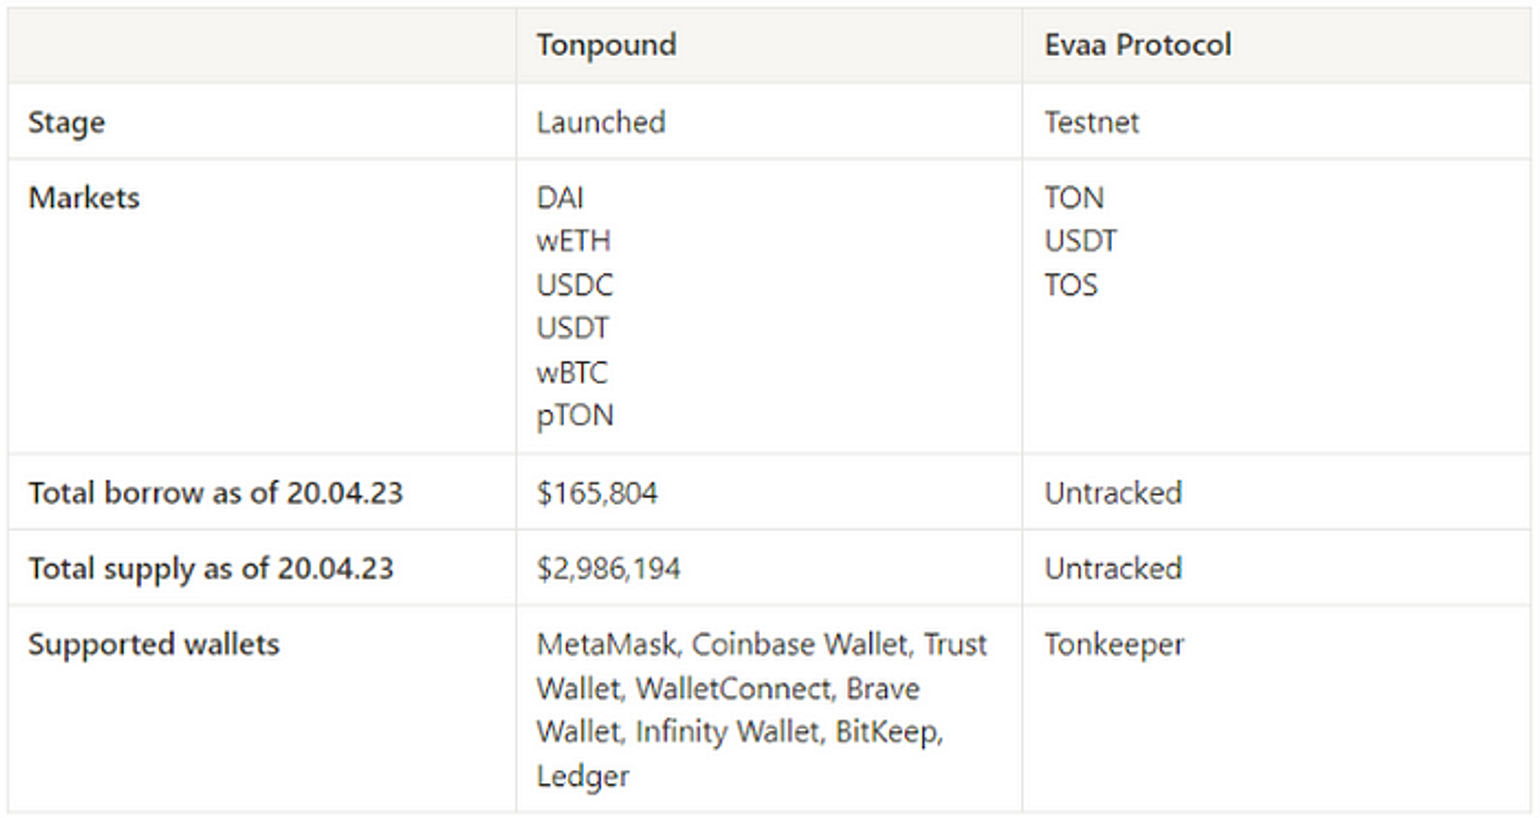Select the Markets row label
This screenshot has height=818, width=1540.
coord(84,197)
